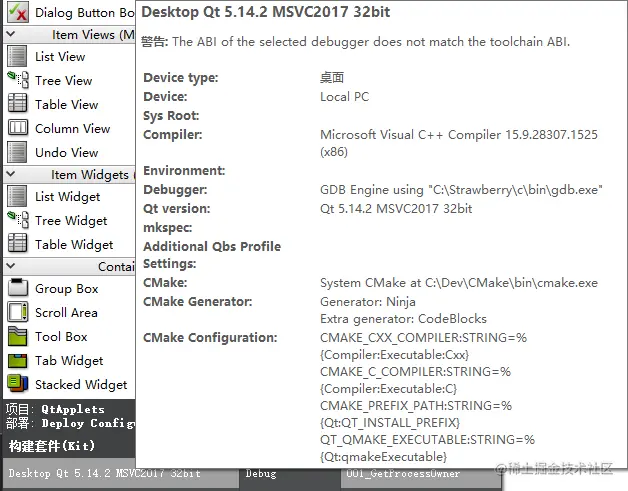The width and height of the screenshot is (628, 491).
Task: Click the Qt version value in the tooltip
Action: (396, 208)
